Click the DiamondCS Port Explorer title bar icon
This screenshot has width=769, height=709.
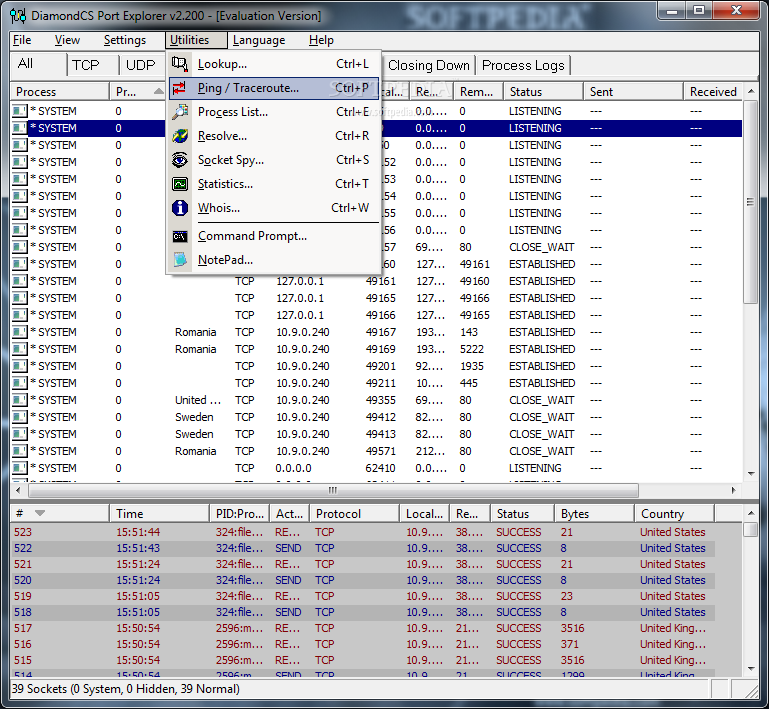click(x=18, y=16)
